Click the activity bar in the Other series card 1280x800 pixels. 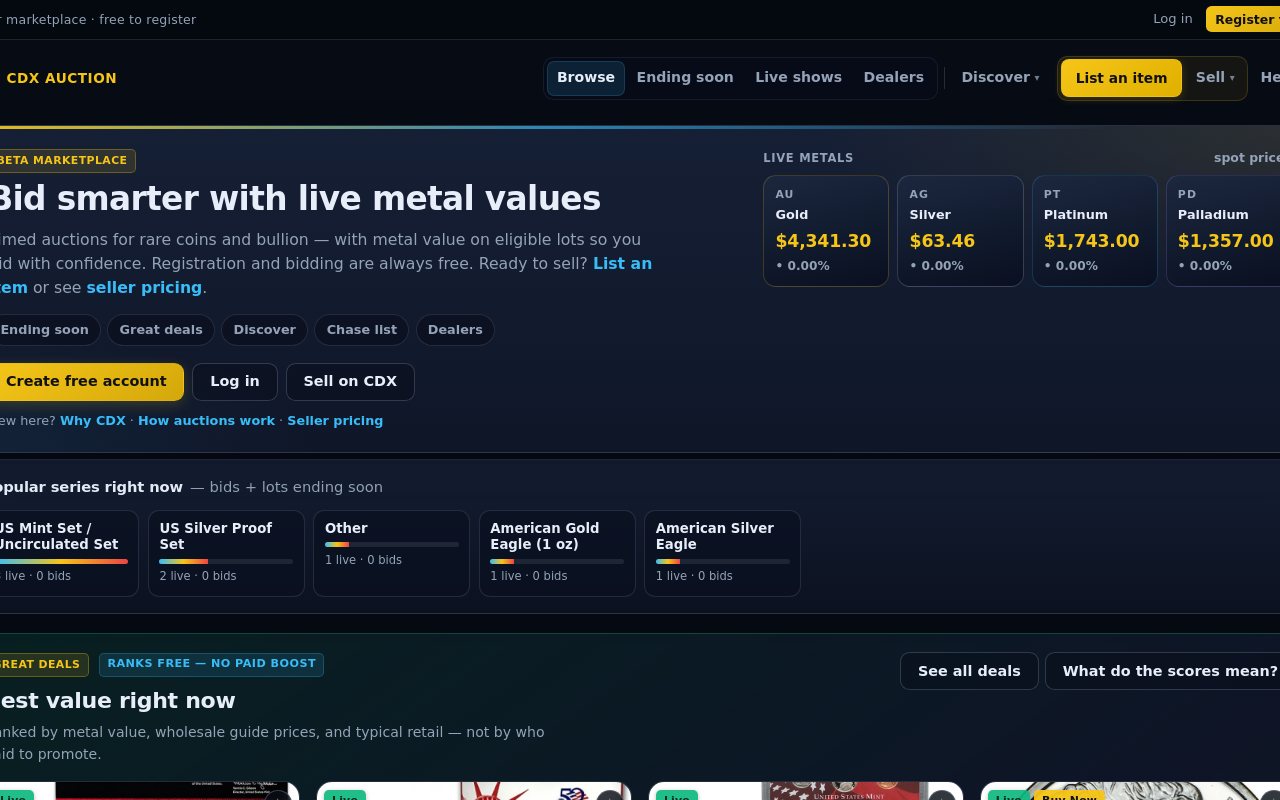point(392,545)
